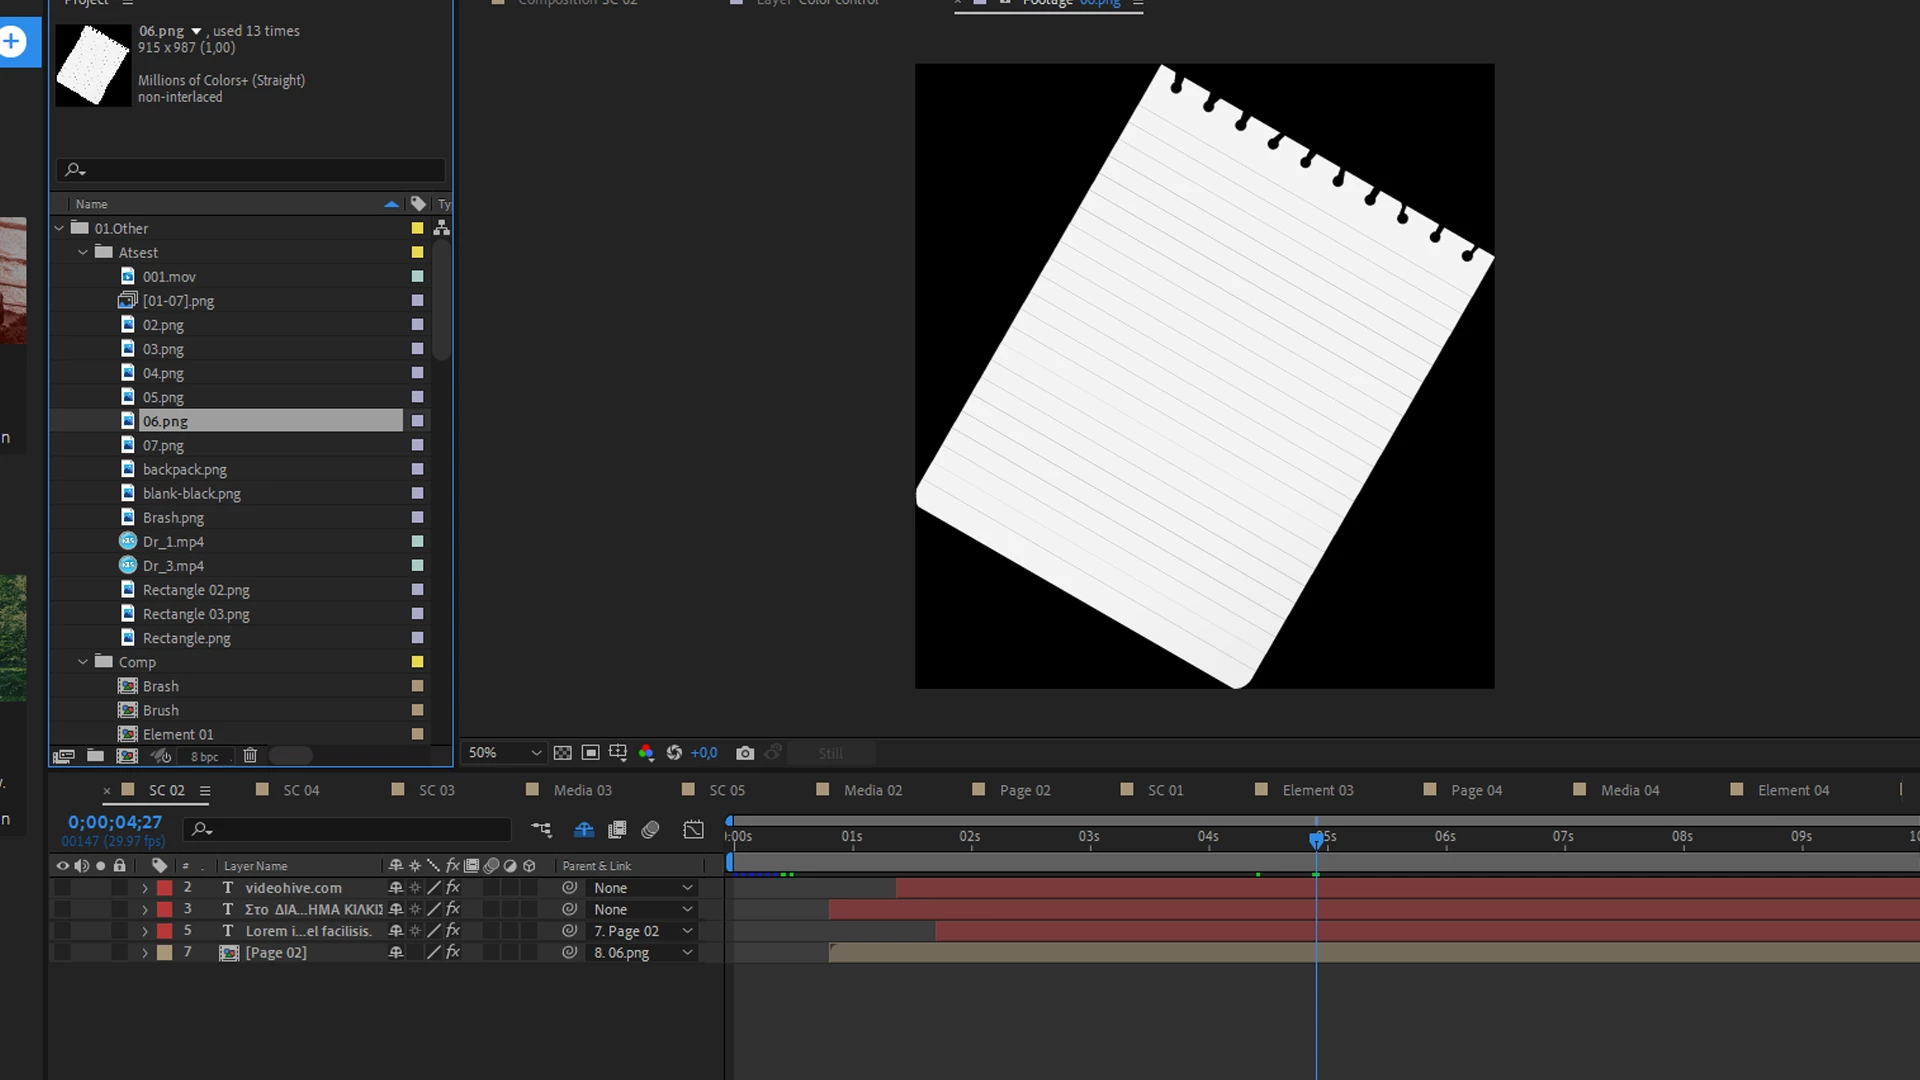Click the take snapshot camera icon

tap(745, 753)
